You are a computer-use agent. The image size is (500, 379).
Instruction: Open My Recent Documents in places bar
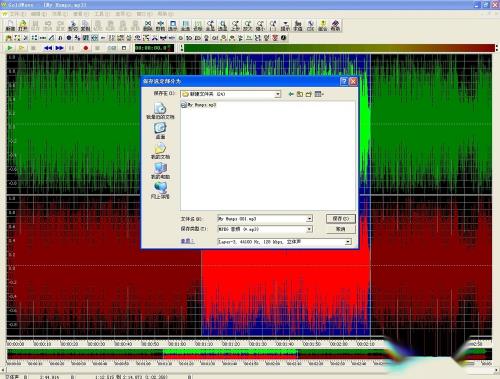(160, 111)
